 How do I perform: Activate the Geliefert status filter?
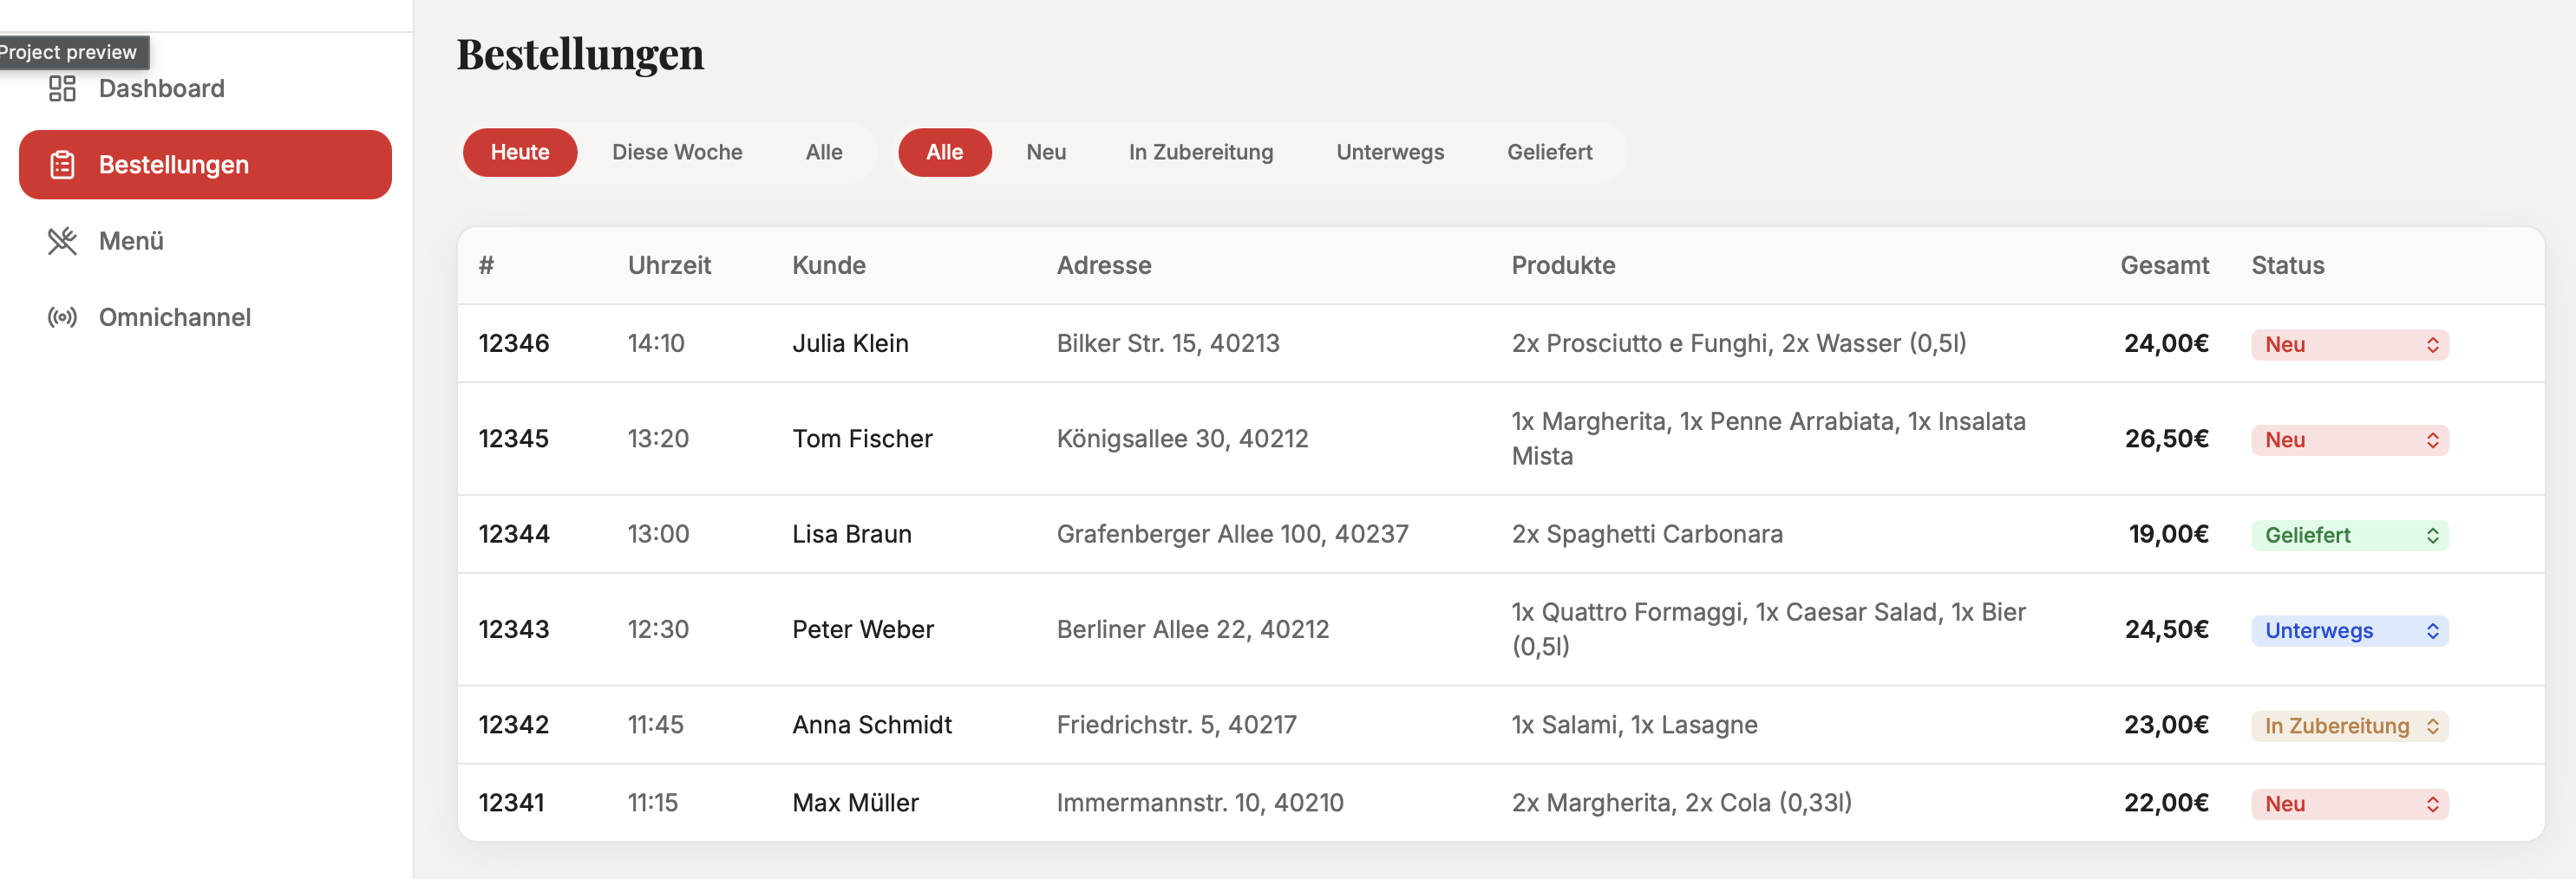coord(1549,152)
